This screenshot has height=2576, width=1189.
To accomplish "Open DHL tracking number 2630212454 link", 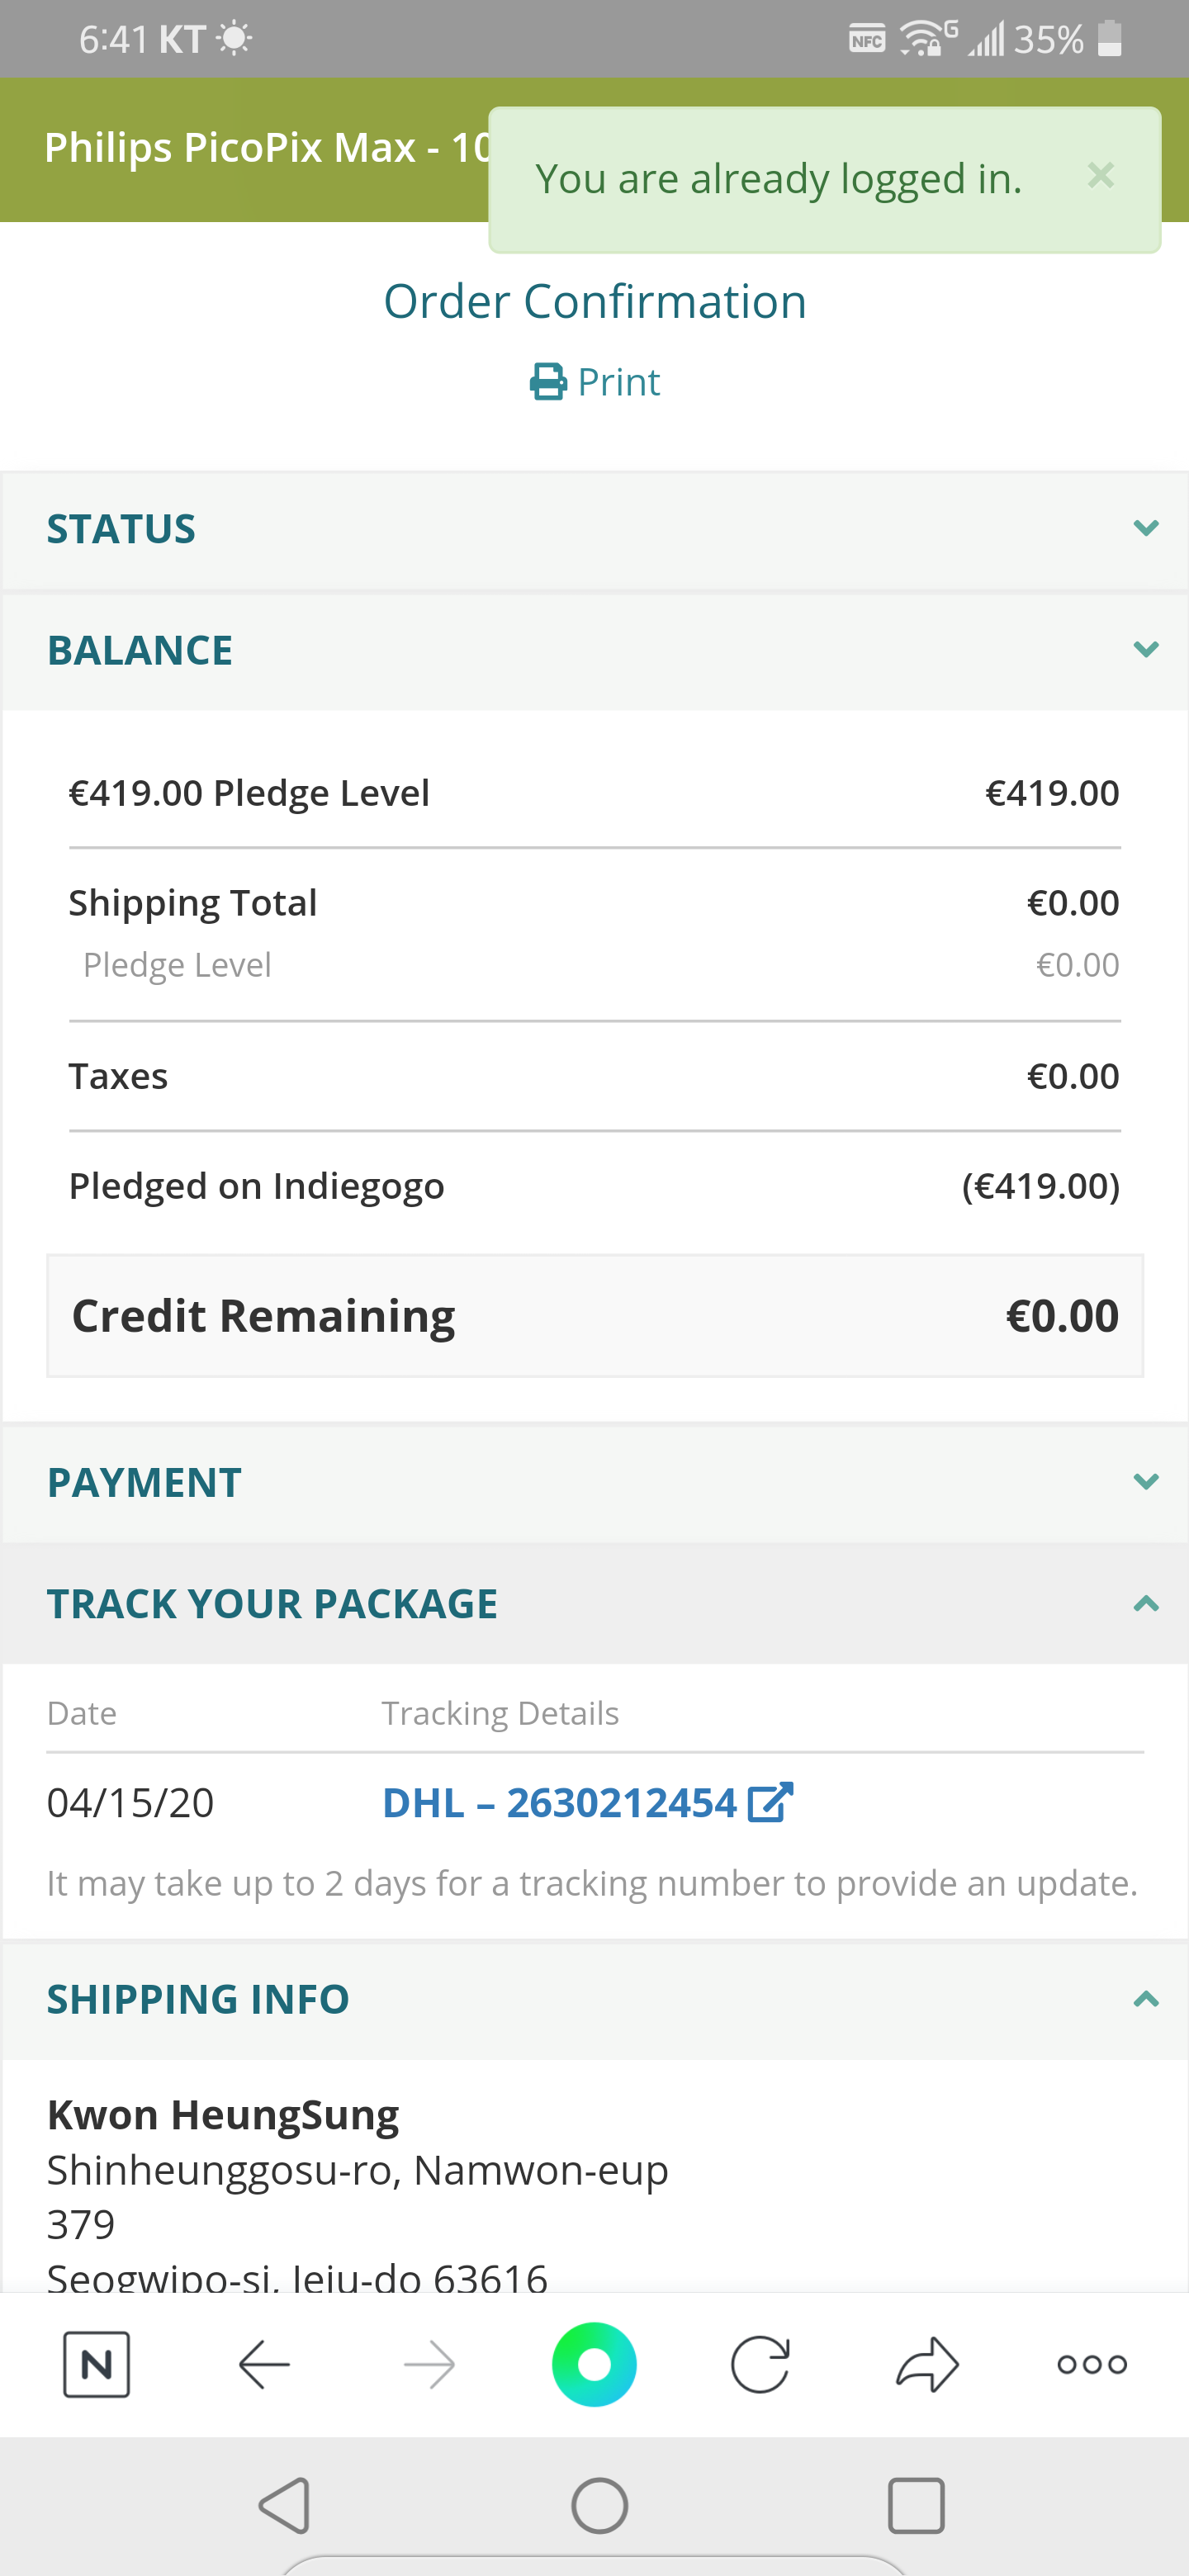I will point(559,1802).
